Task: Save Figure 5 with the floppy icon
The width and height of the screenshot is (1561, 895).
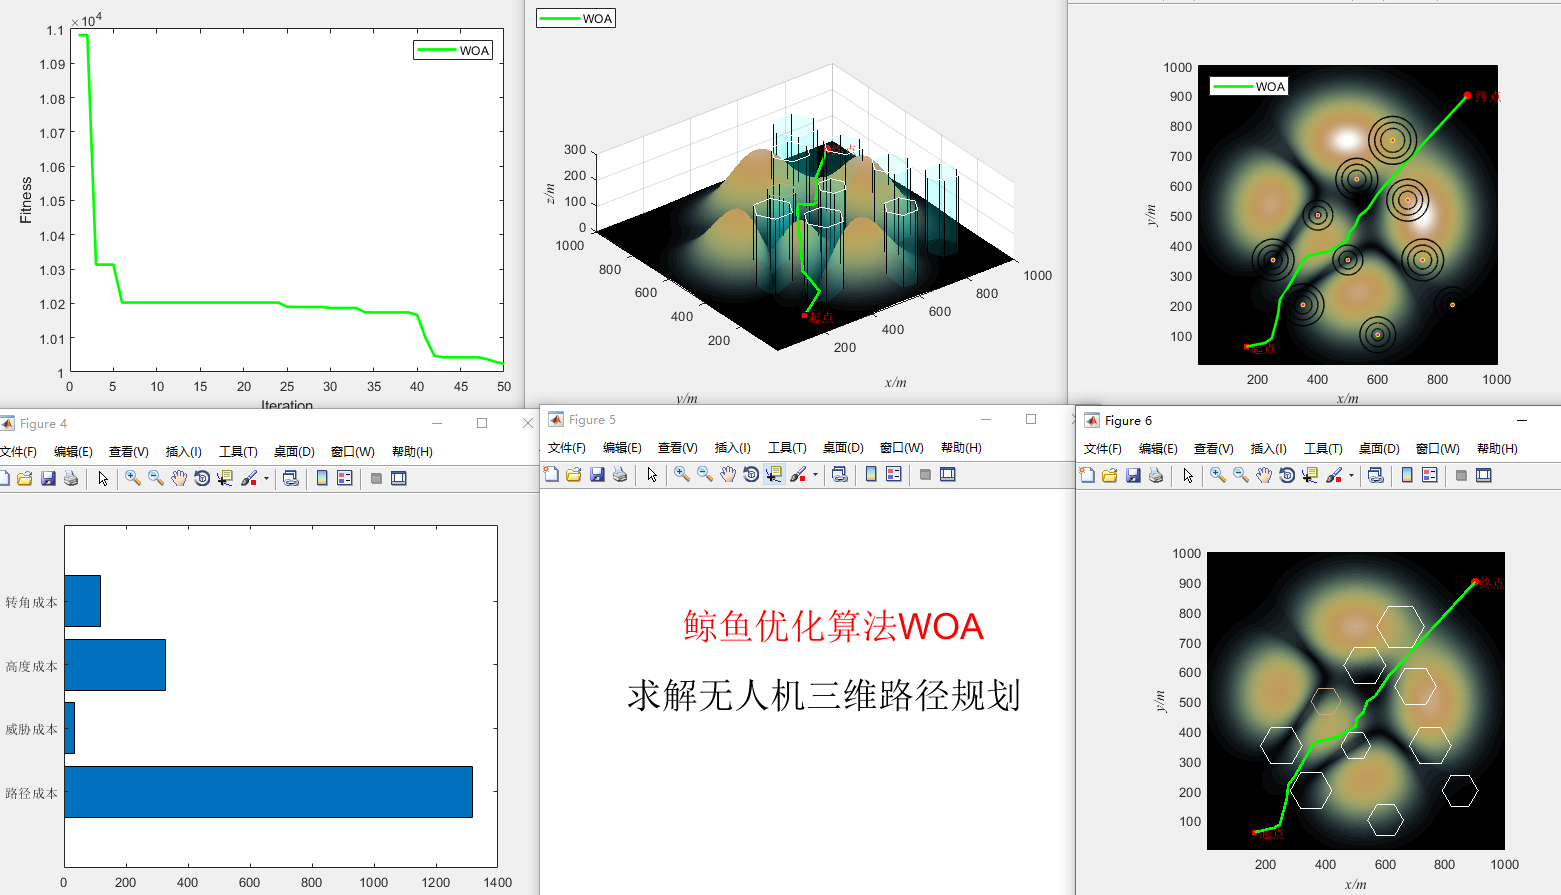Action: pos(597,475)
